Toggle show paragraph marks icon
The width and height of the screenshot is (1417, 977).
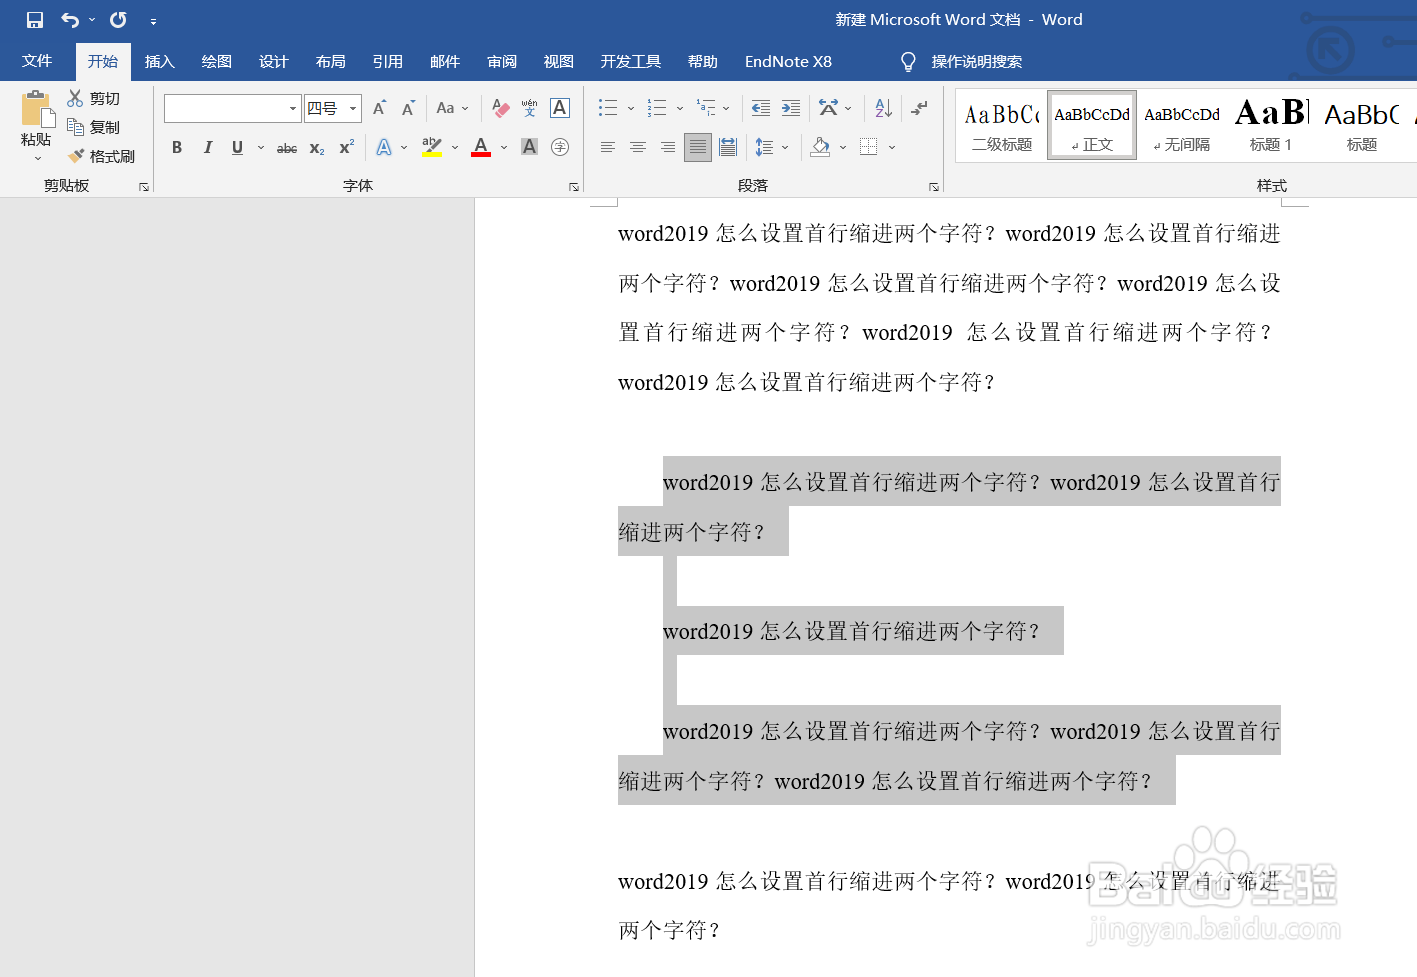click(920, 108)
